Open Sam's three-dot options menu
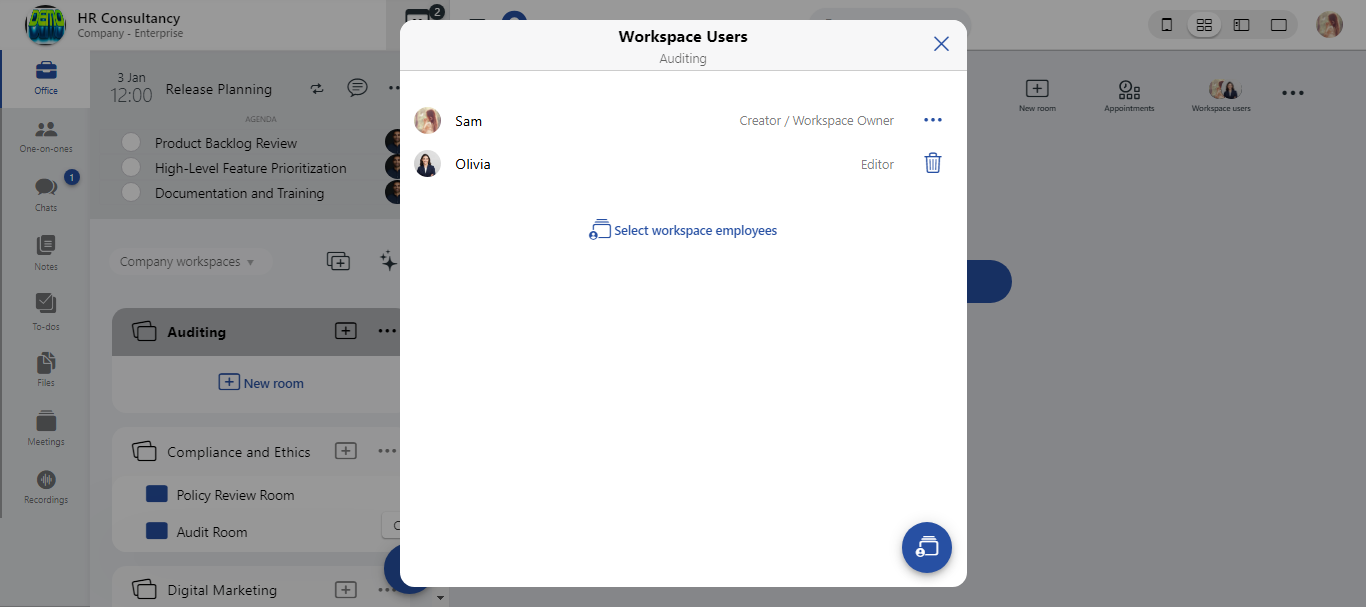This screenshot has width=1366, height=607. tap(932, 121)
